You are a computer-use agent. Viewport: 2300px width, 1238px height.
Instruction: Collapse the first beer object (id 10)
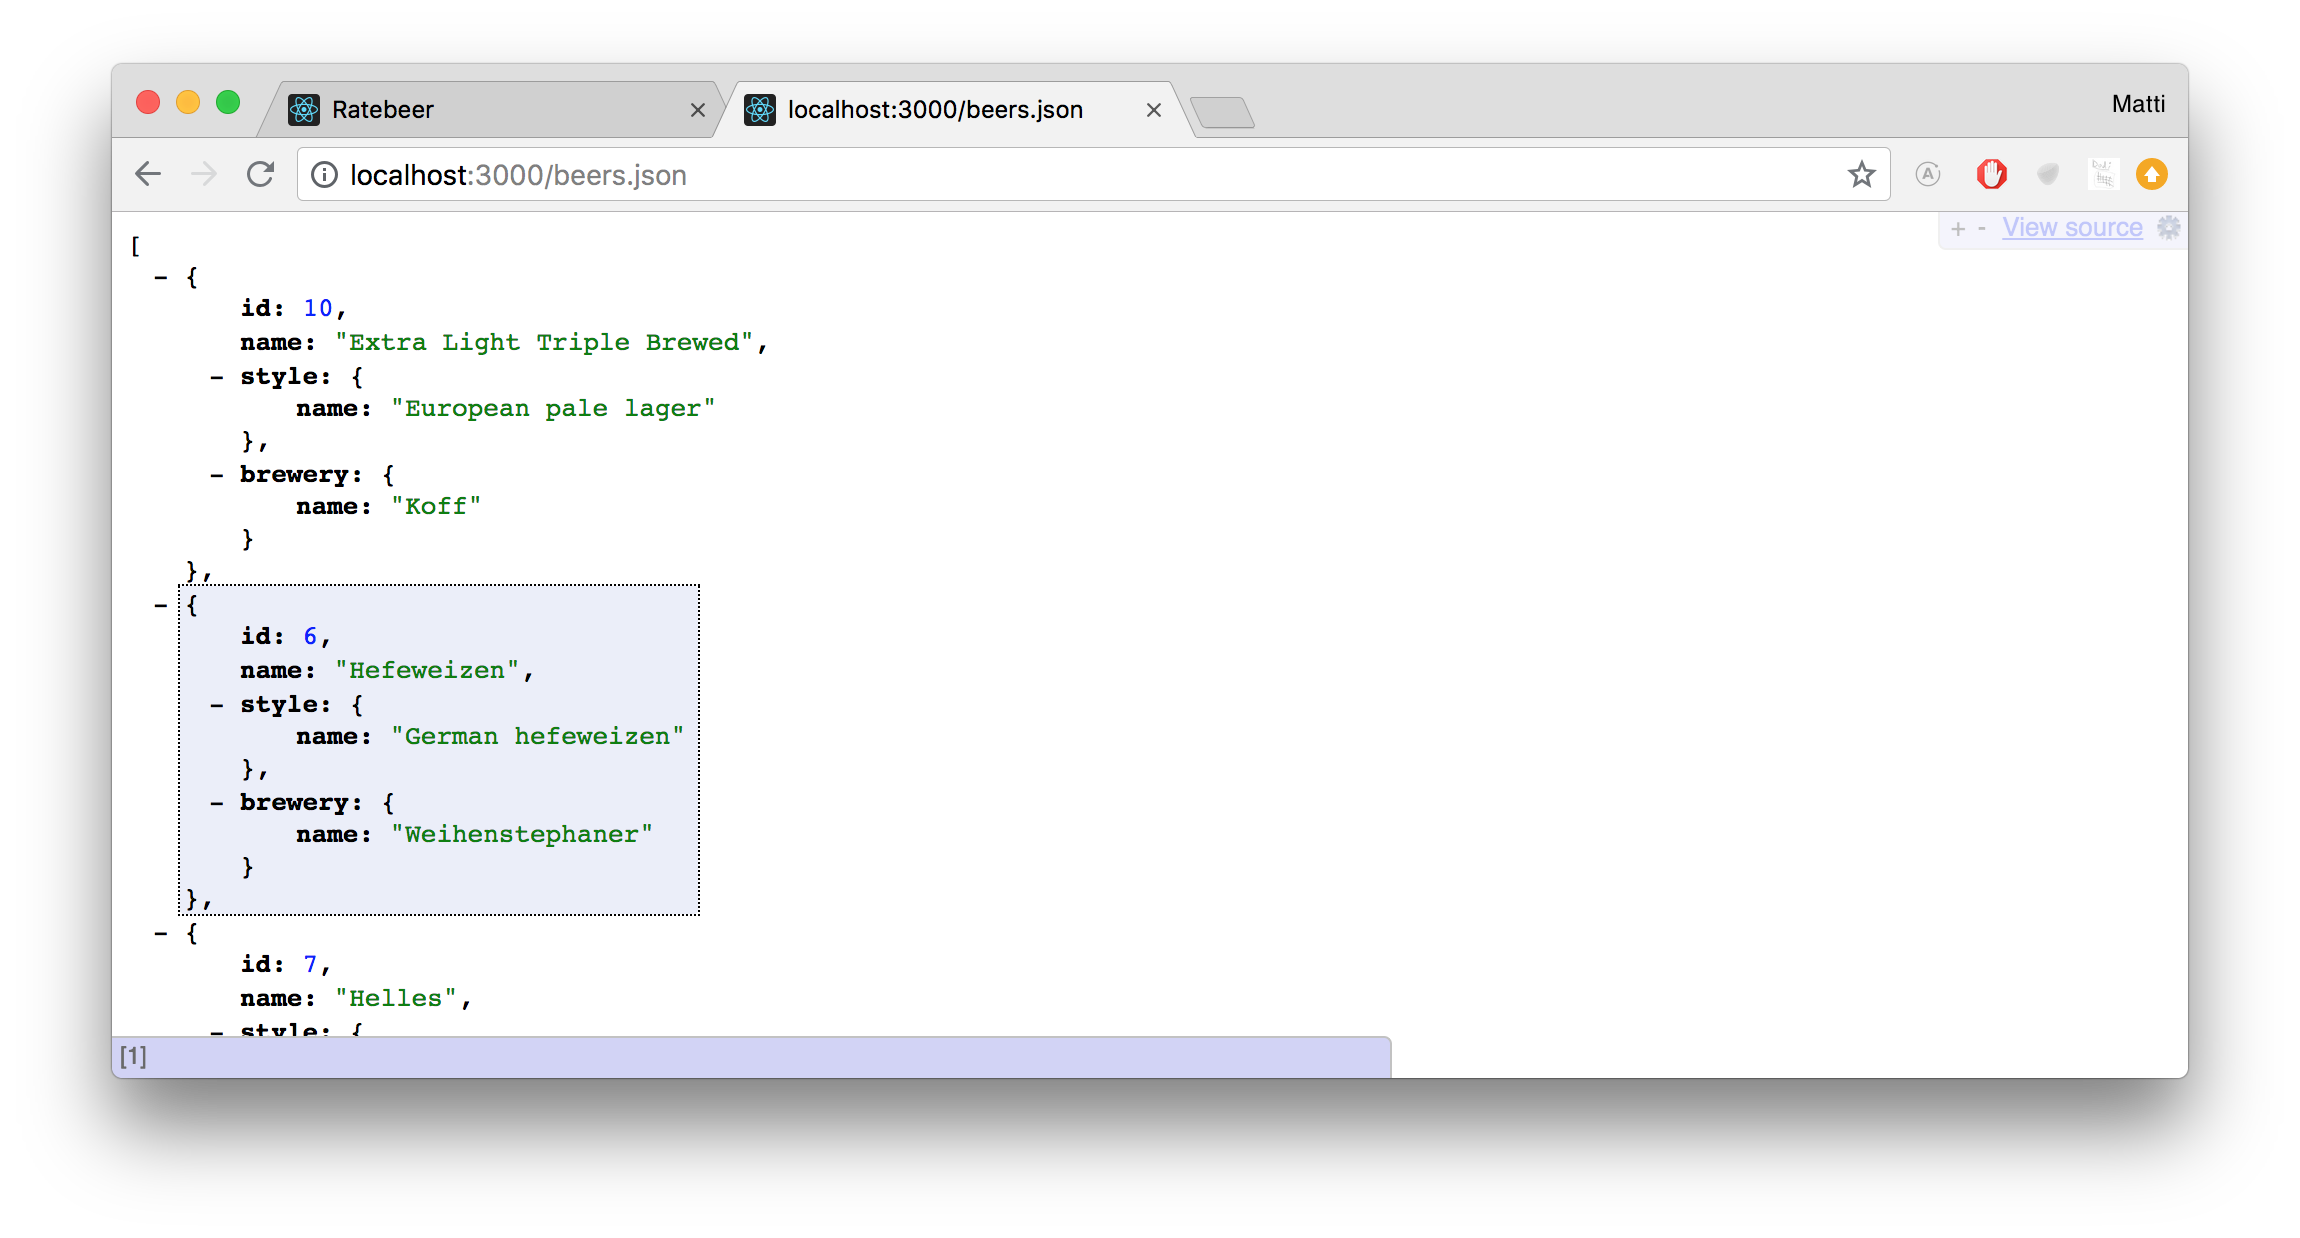point(161,278)
